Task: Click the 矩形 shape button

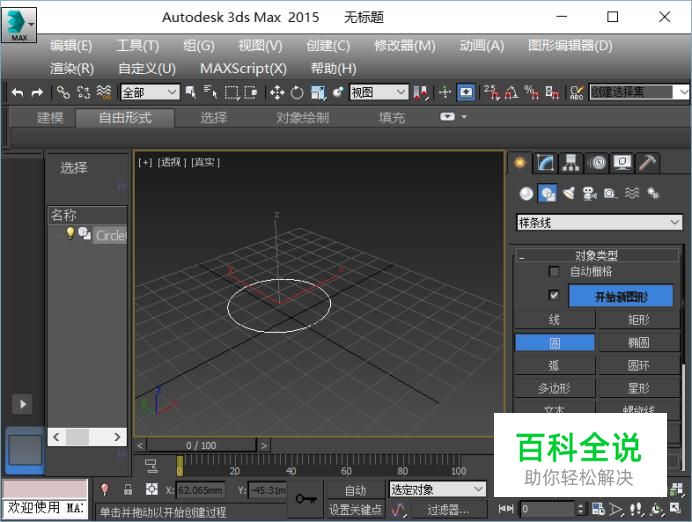Action: [639, 319]
